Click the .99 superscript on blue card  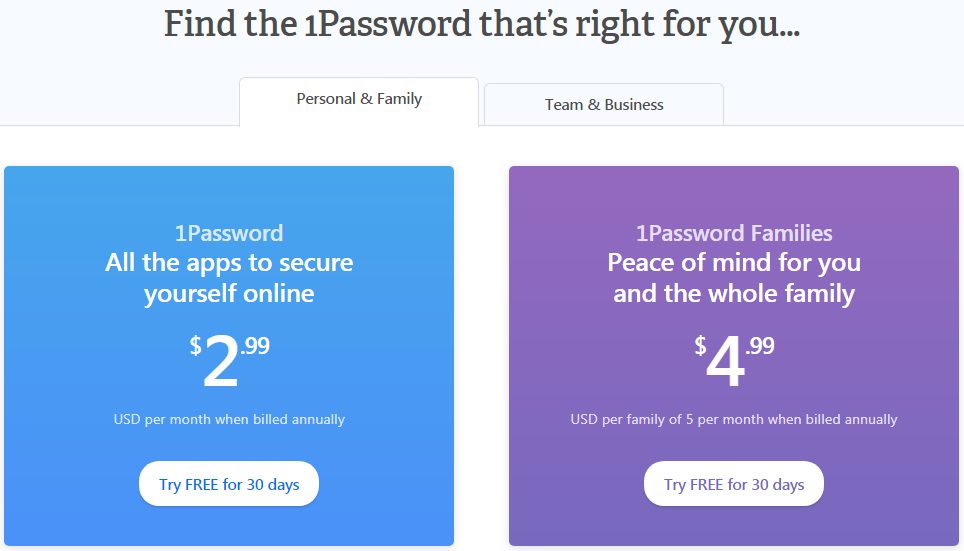[255, 346]
